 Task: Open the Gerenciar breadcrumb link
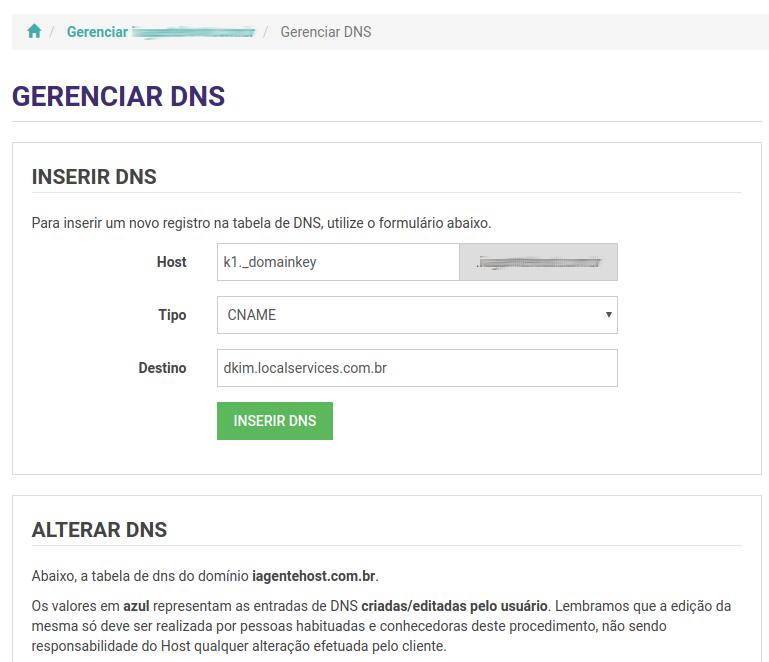[x=97, y=32]
